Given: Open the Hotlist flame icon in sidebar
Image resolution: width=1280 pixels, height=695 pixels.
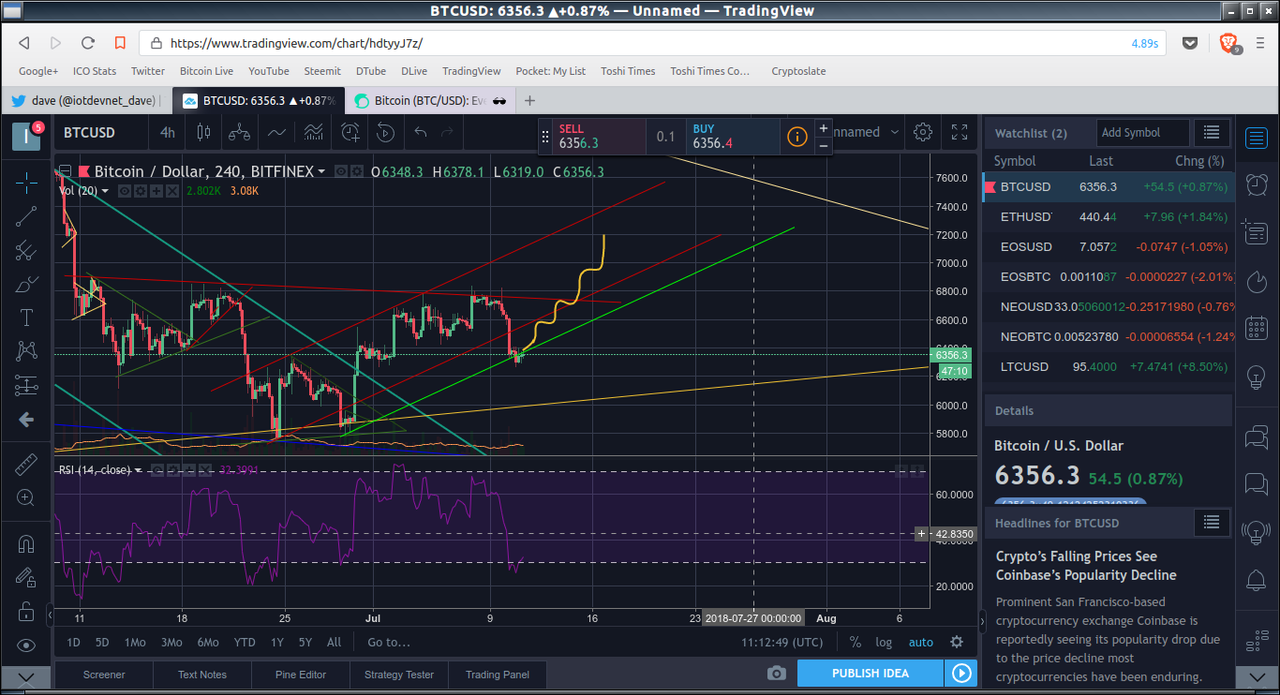Looking at the screenshot, I should (x=1257, y=281).
